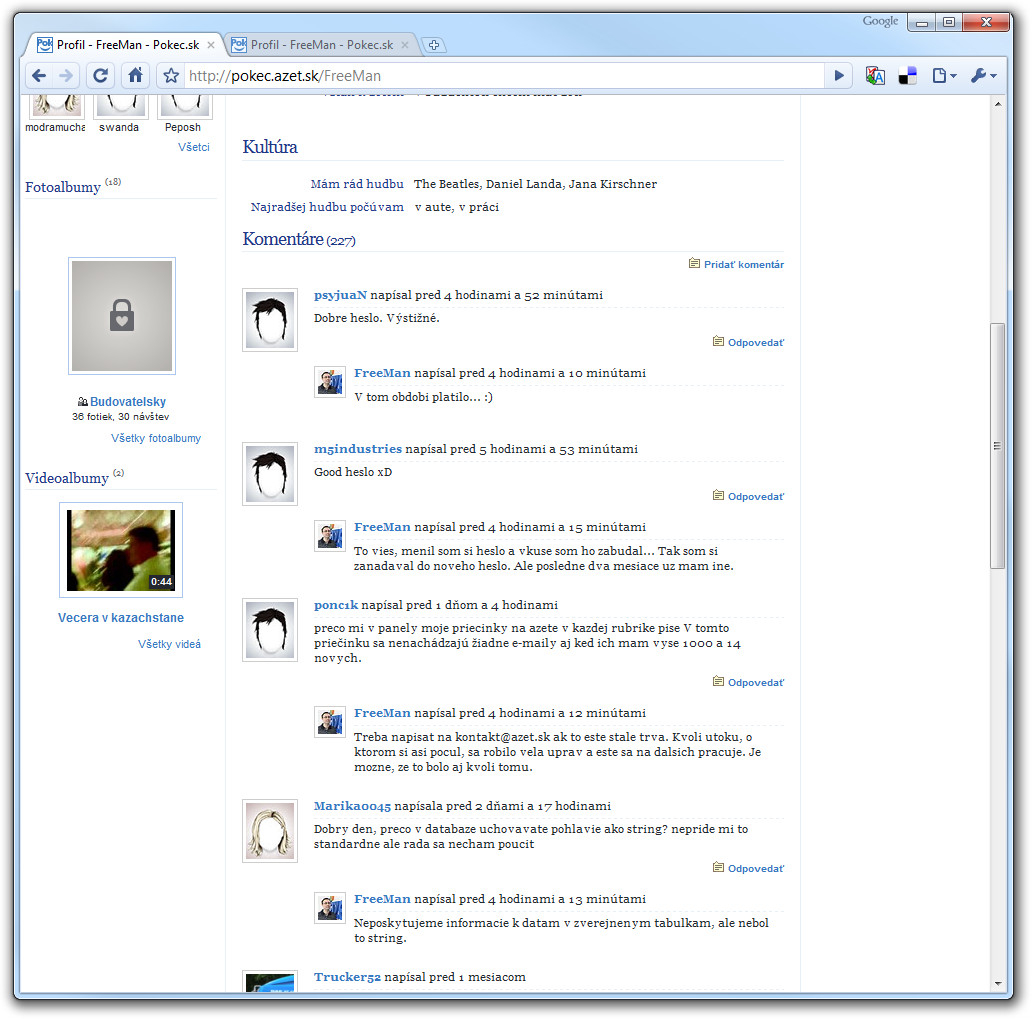Switch to the second Profil - FreeMan tab
This screenshot has height=1019, width=1032.
pyautogui.click(x=321, y=45)
